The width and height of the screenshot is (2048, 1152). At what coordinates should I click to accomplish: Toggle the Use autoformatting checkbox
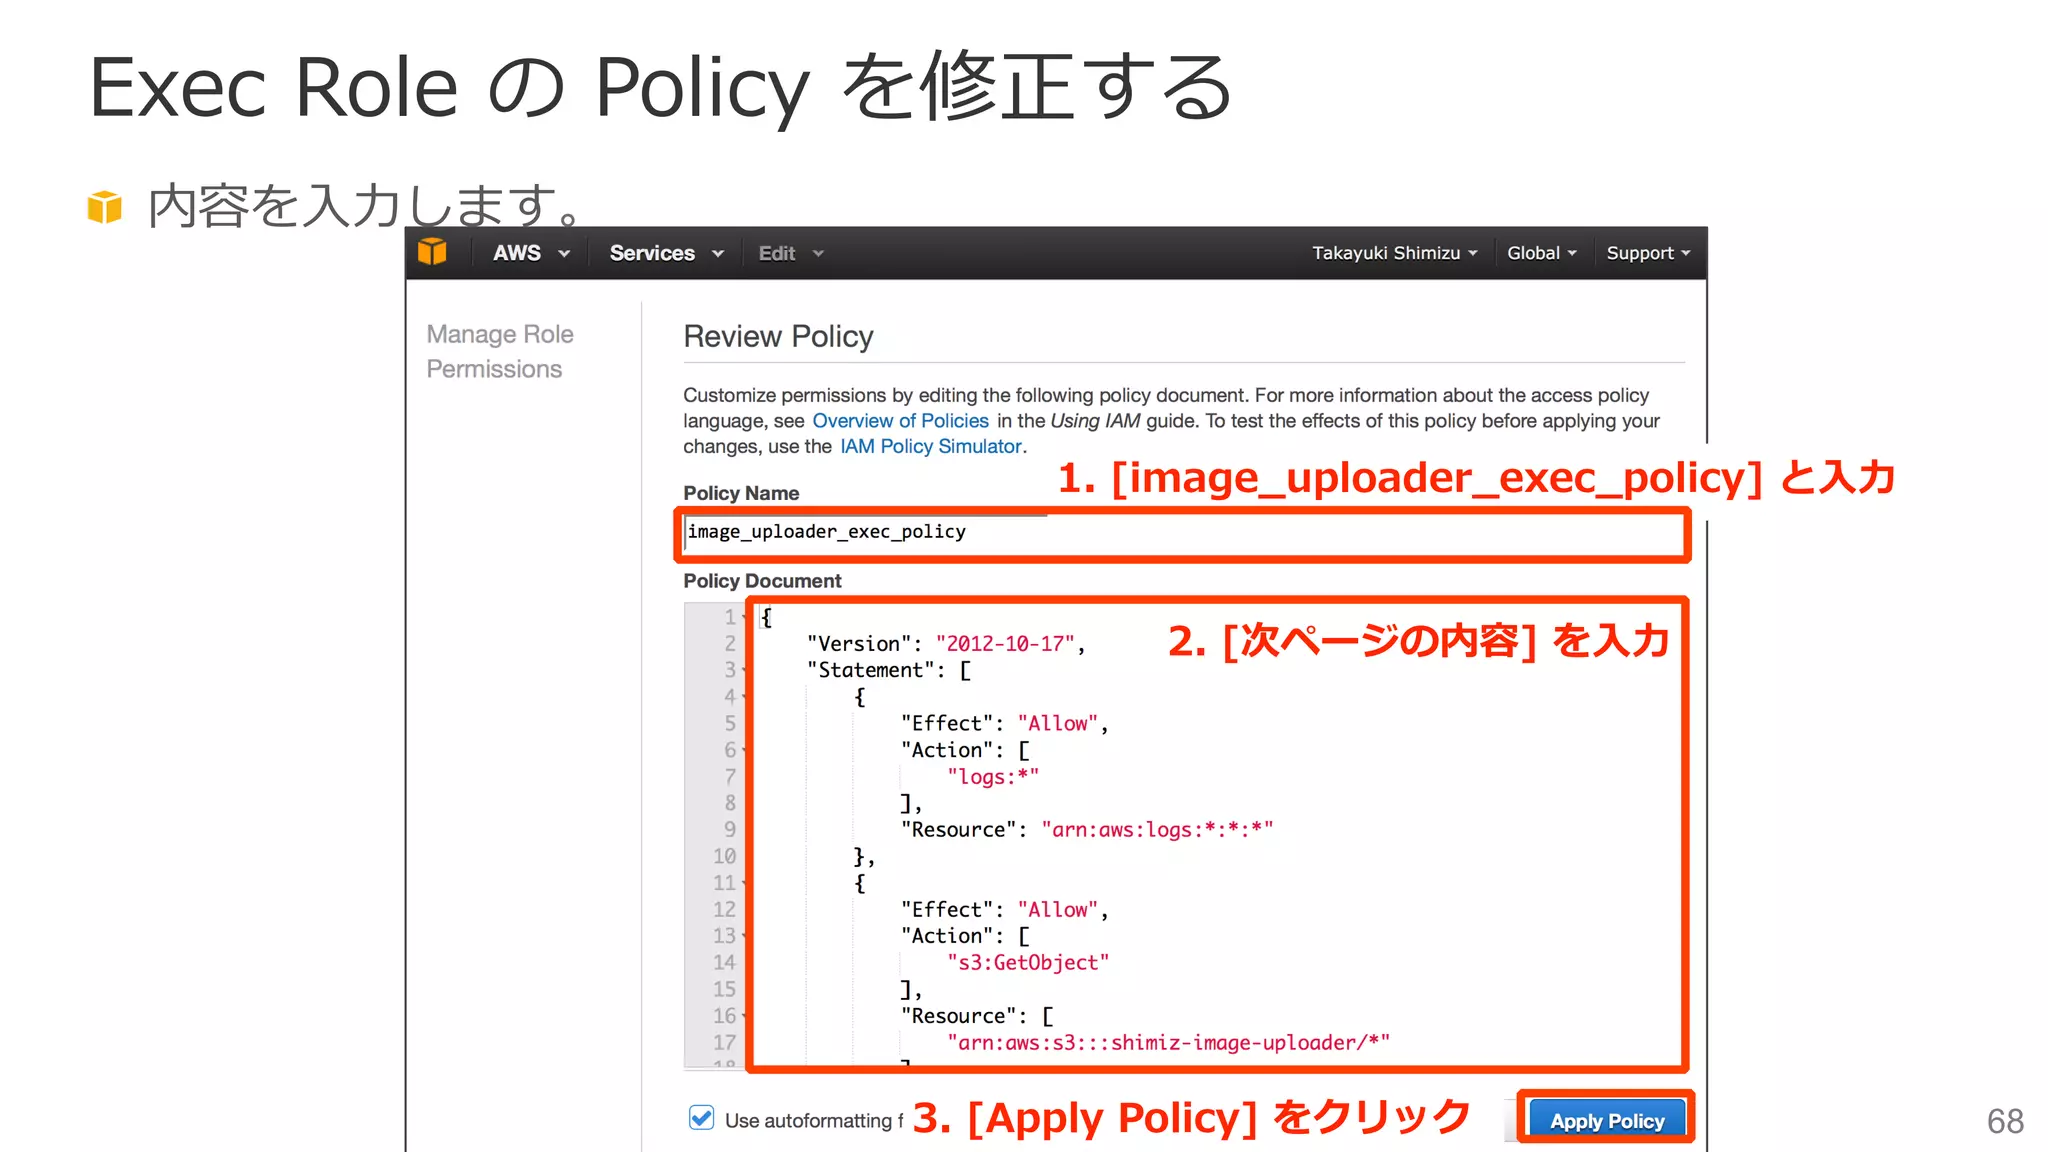[x=701, y=1118]
